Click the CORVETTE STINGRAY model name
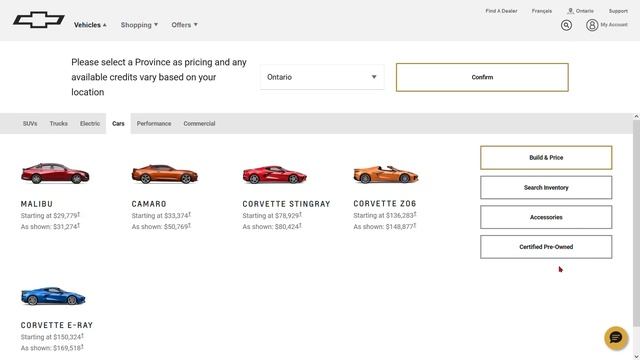The width and height of the screenshot is (640, 360). coord(286,204)
